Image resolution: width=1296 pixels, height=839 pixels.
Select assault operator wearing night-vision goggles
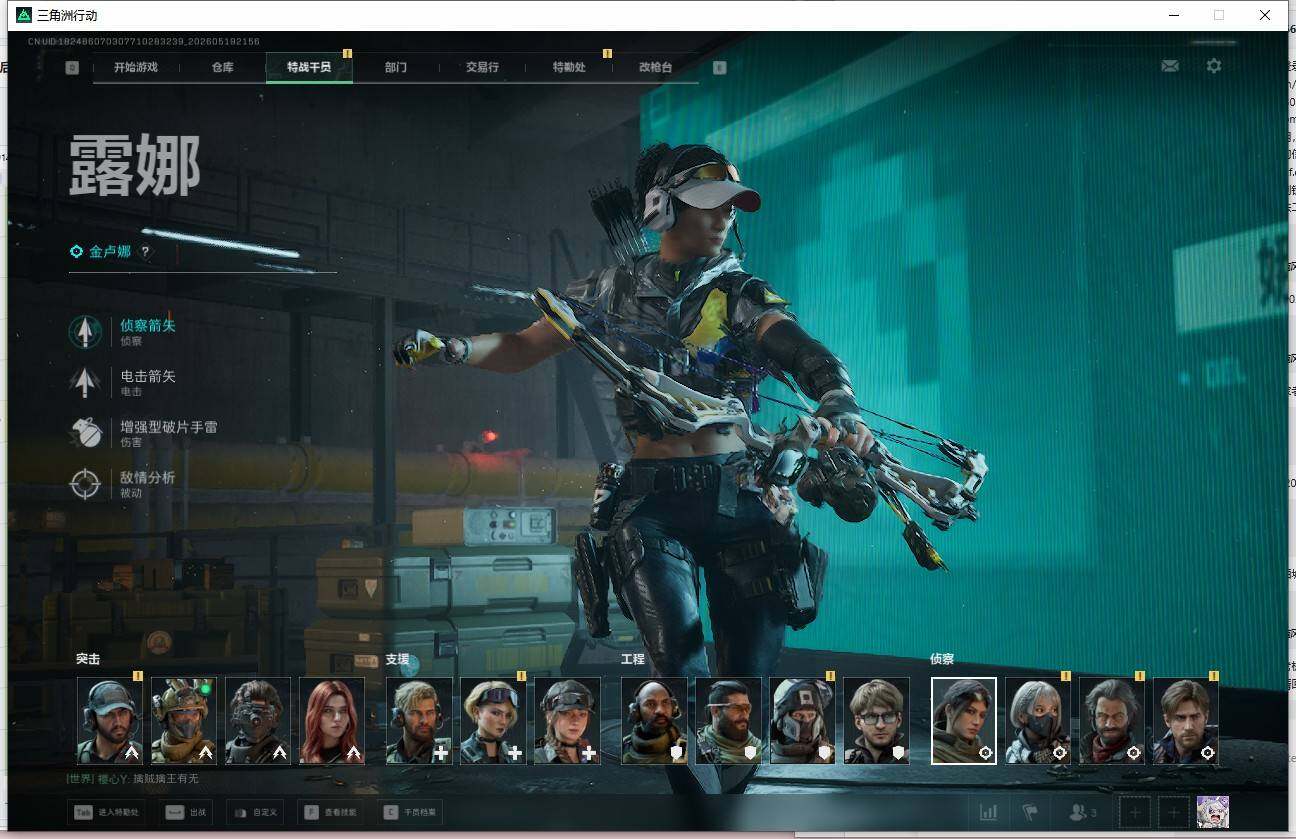[258, 721]
